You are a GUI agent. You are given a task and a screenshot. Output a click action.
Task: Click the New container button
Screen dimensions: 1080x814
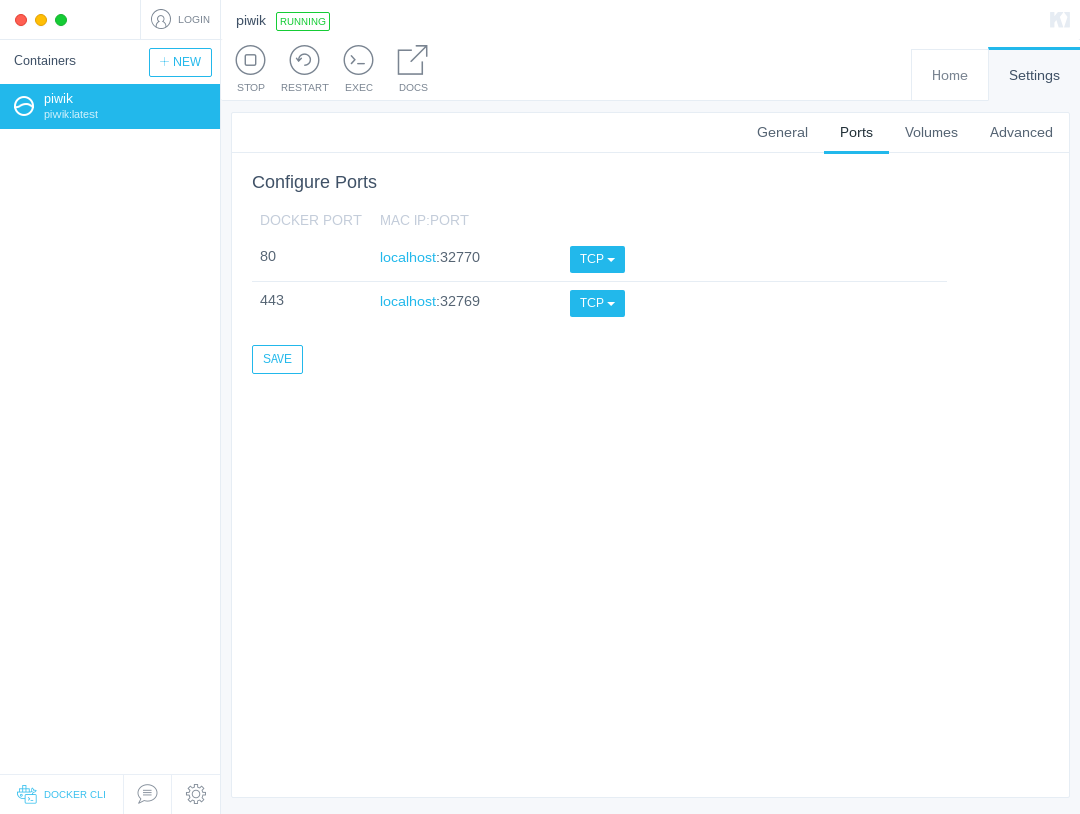pos(180,62)
